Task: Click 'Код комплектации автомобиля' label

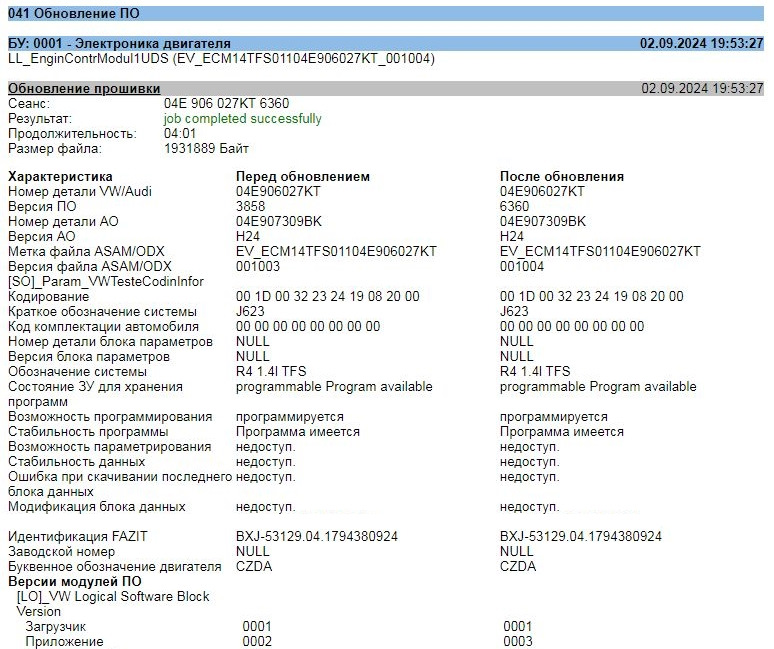Action: click(x=103, y=327)
